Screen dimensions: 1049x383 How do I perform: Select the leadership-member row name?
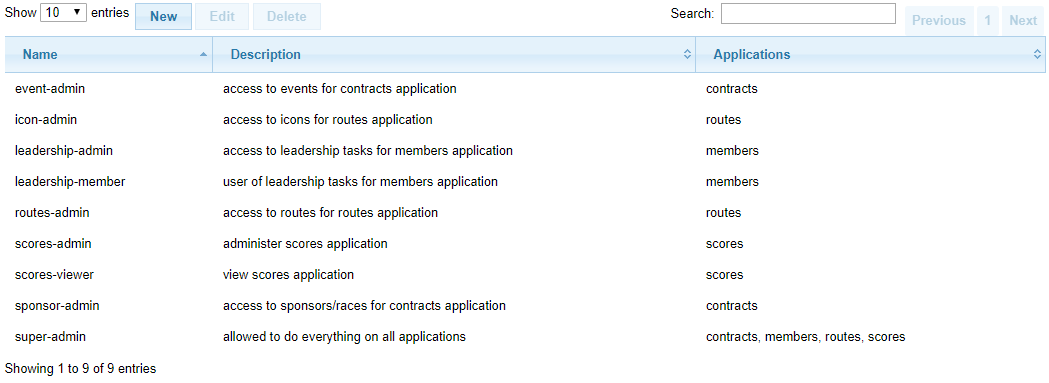click(70, 181)
